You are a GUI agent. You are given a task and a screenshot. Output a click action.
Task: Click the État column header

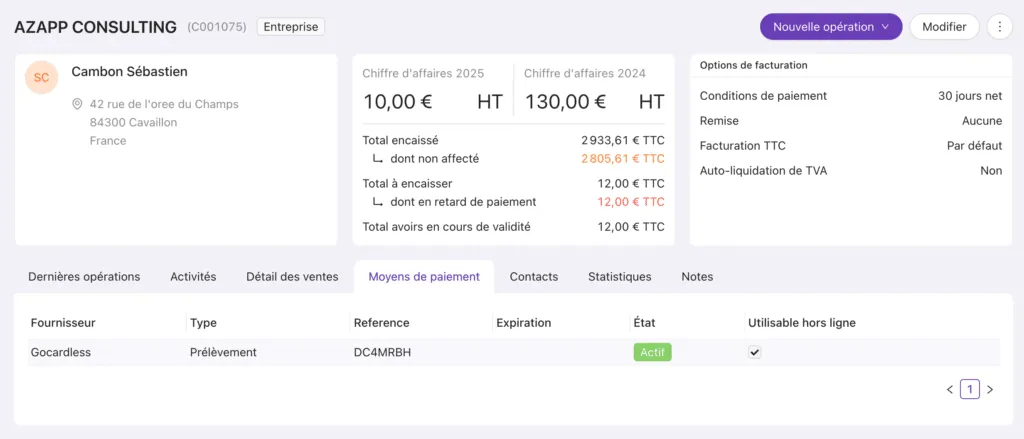click(x=645, y=323)
